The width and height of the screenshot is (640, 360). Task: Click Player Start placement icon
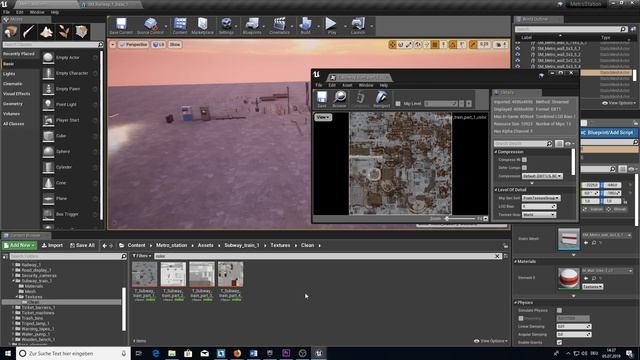48,120
